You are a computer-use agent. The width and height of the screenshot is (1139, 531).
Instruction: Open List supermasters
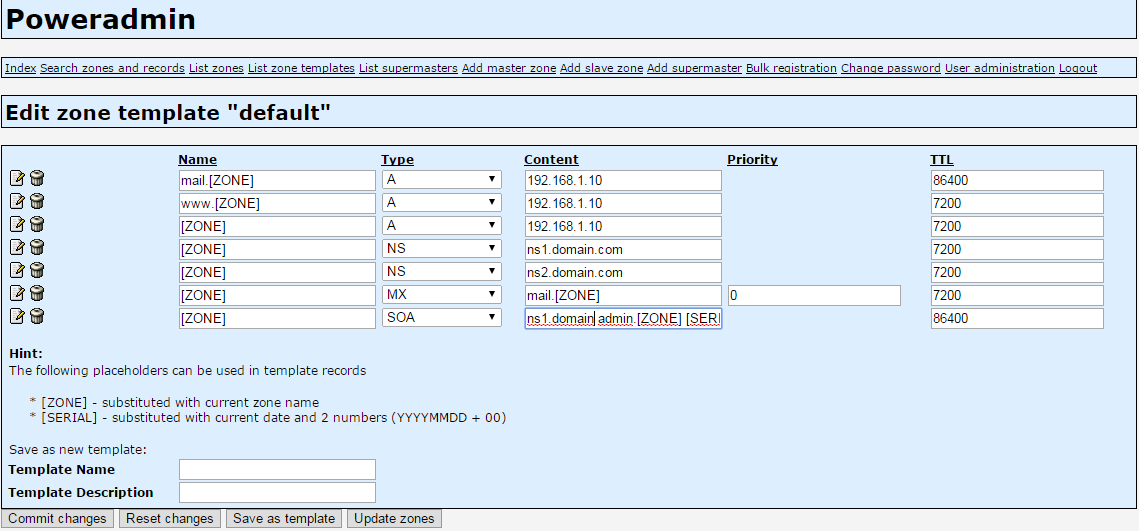[408, 68]
